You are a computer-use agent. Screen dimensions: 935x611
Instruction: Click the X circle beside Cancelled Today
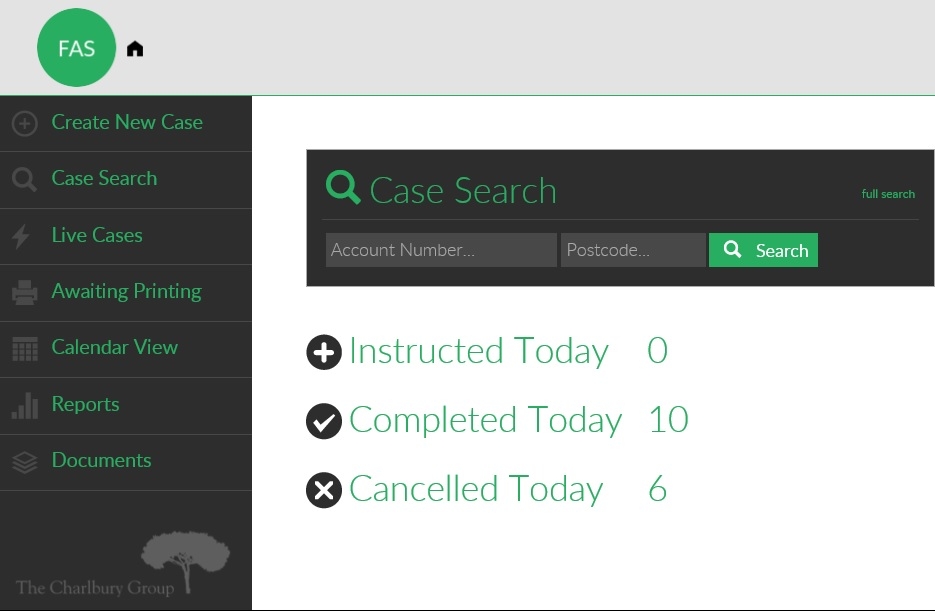point(324,490)
